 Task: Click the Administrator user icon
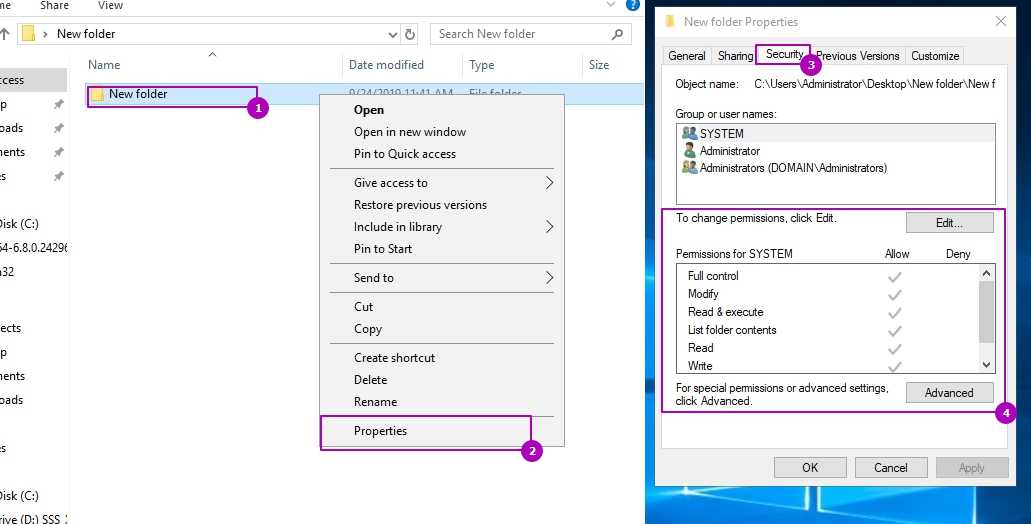click(688, 151)
